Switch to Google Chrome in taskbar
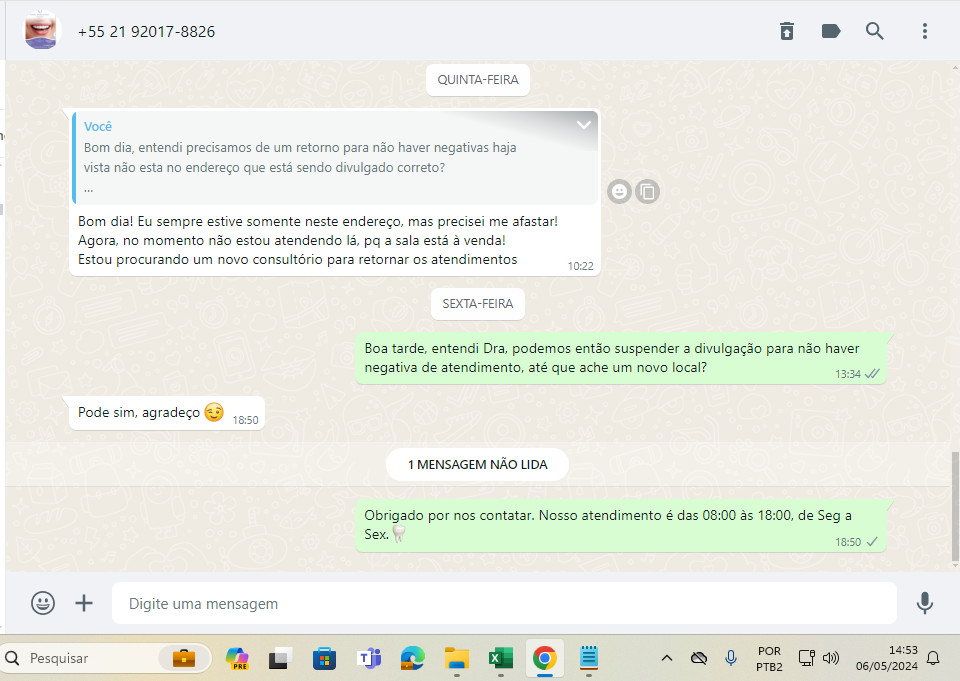The width and height of the screenshot is (960, 681). [x=544, y=658]
